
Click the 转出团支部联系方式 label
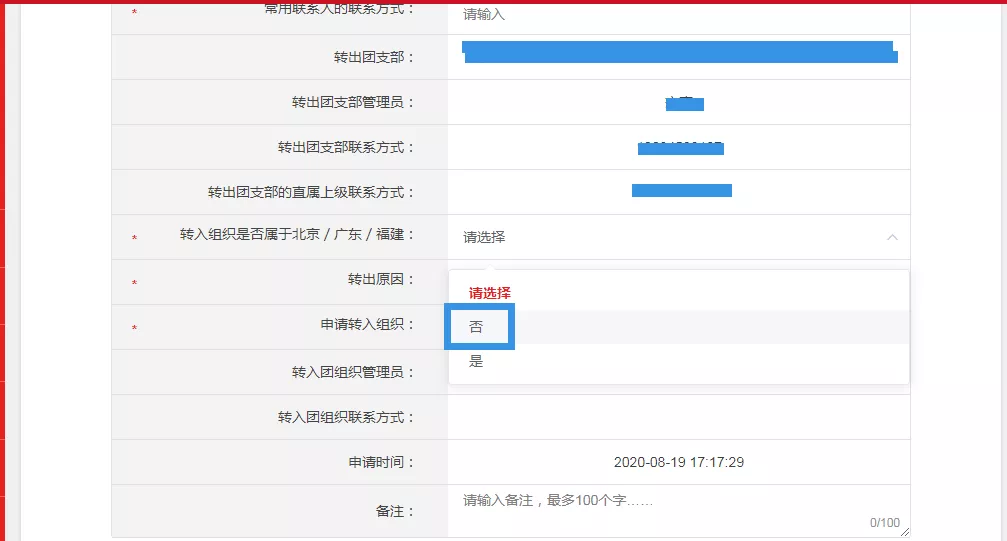tap(346, 147)
